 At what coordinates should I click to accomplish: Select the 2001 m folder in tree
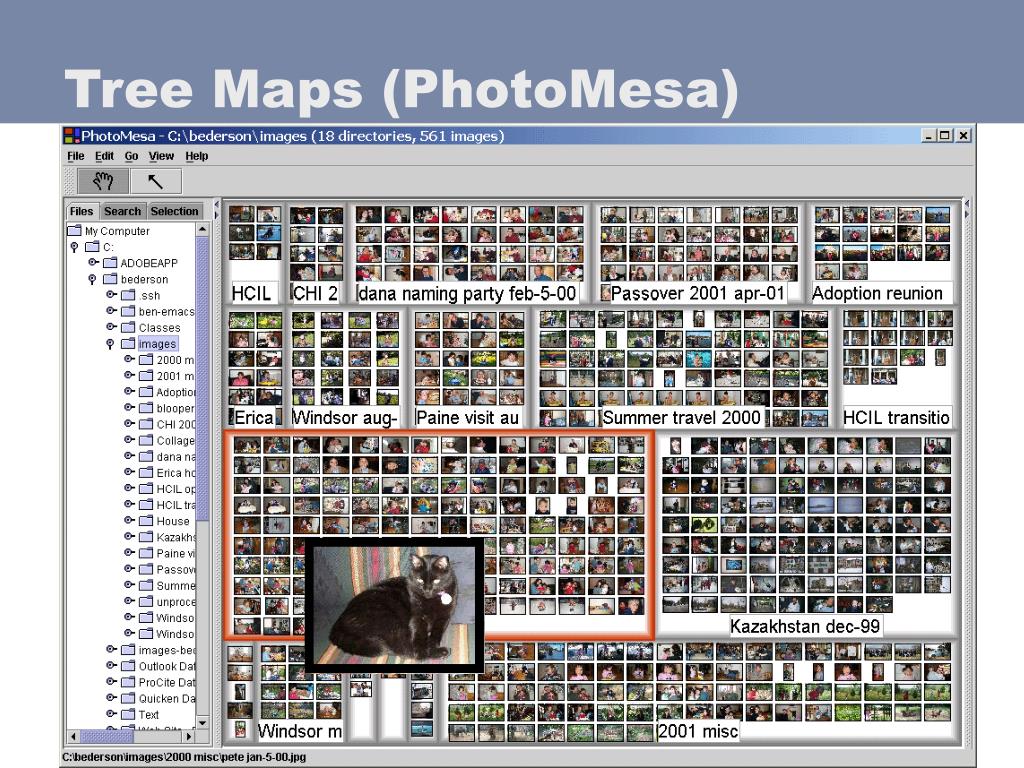[x=175, y=376]
